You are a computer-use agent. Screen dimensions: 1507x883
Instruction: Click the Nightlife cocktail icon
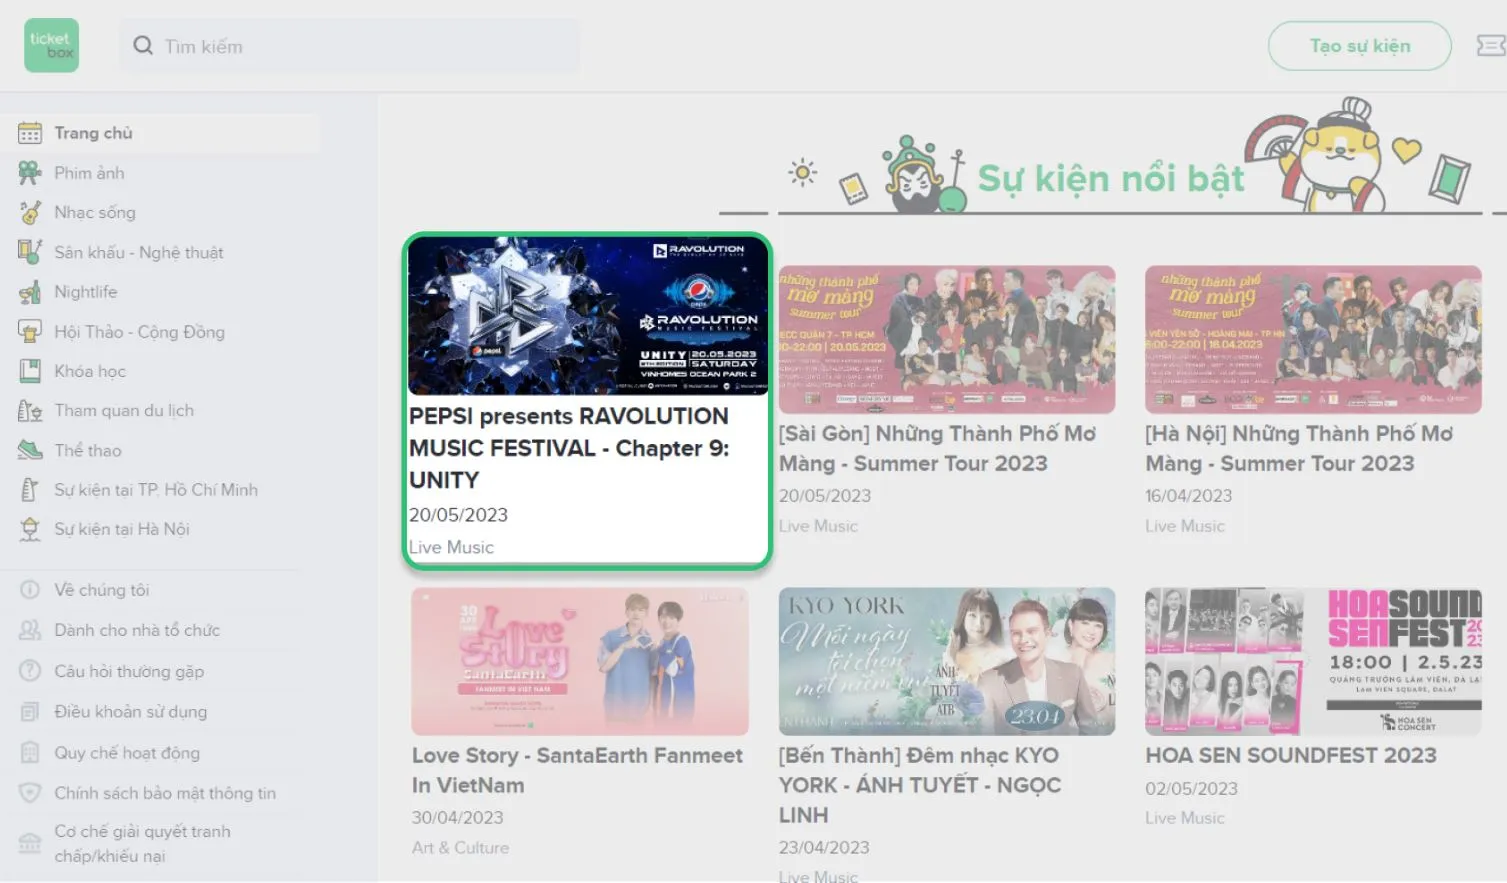click(x=30, y=292)
